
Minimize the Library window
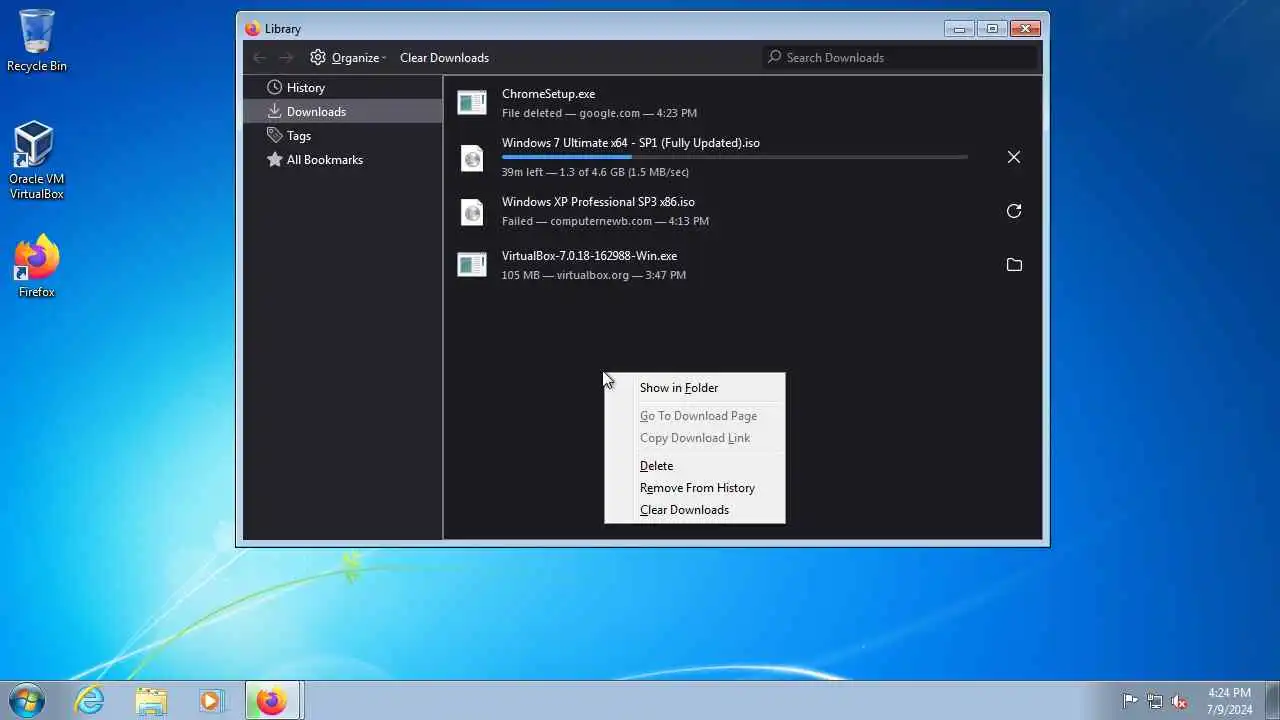pyautogui.click(x=959, y=29)
